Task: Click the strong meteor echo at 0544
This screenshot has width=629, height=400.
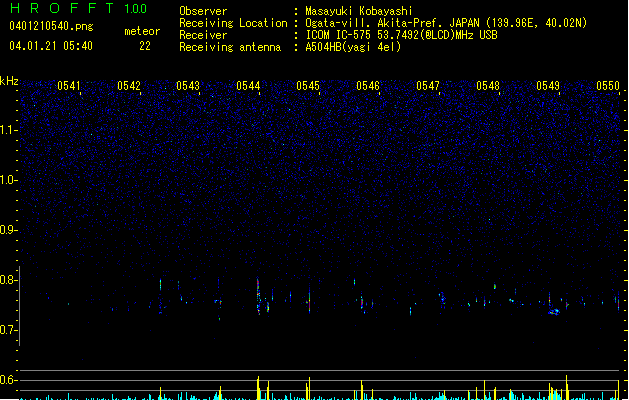Action: [x=258, y=296]
